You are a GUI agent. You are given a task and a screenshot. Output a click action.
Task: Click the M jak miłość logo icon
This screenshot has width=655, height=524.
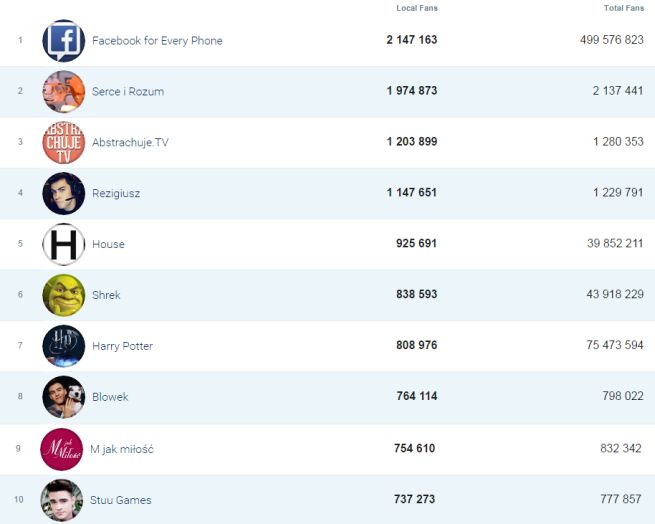click(62, 449)
